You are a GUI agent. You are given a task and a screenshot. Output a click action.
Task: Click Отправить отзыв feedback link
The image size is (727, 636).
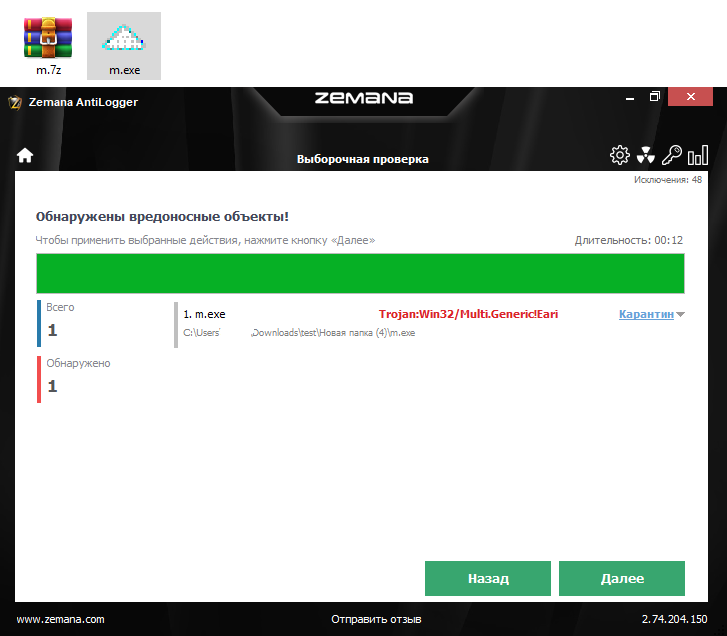click(376, 619)
